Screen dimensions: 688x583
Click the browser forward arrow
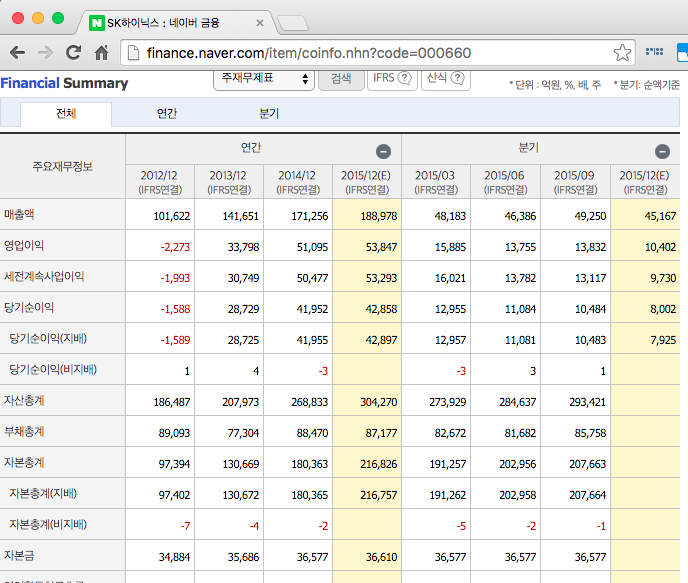click(x=45, y=53)
